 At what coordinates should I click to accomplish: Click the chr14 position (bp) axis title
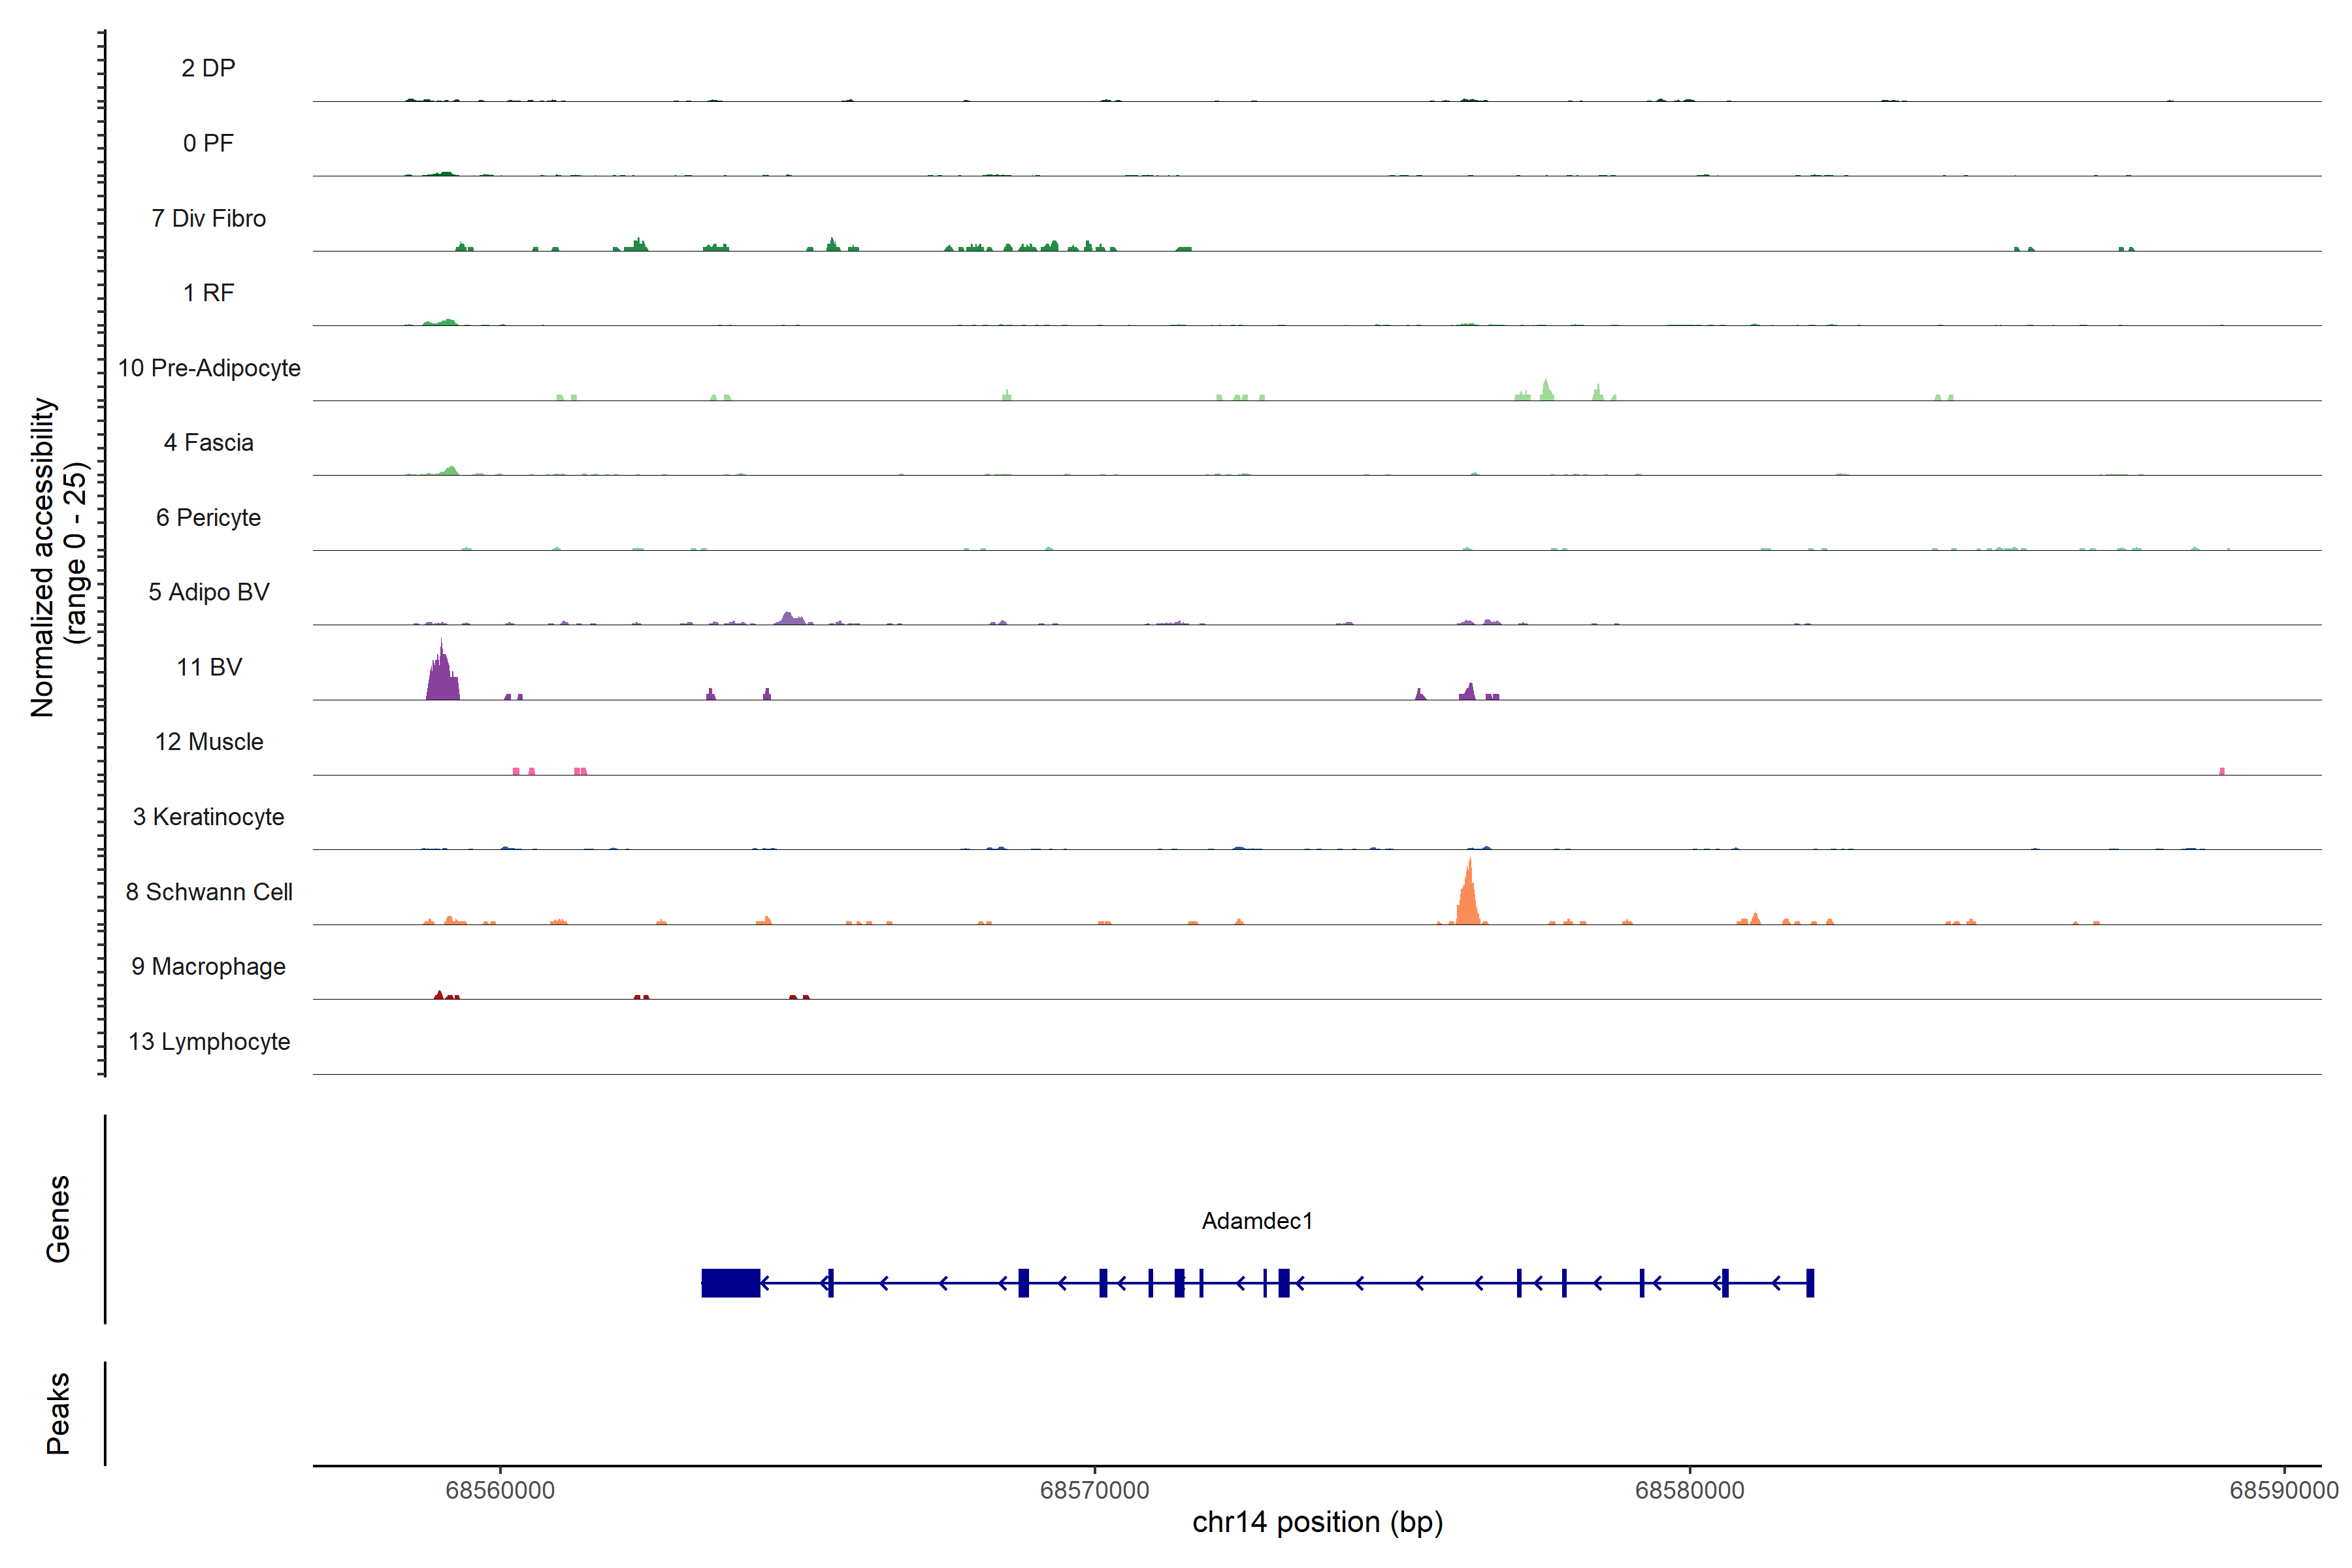1317,1522
